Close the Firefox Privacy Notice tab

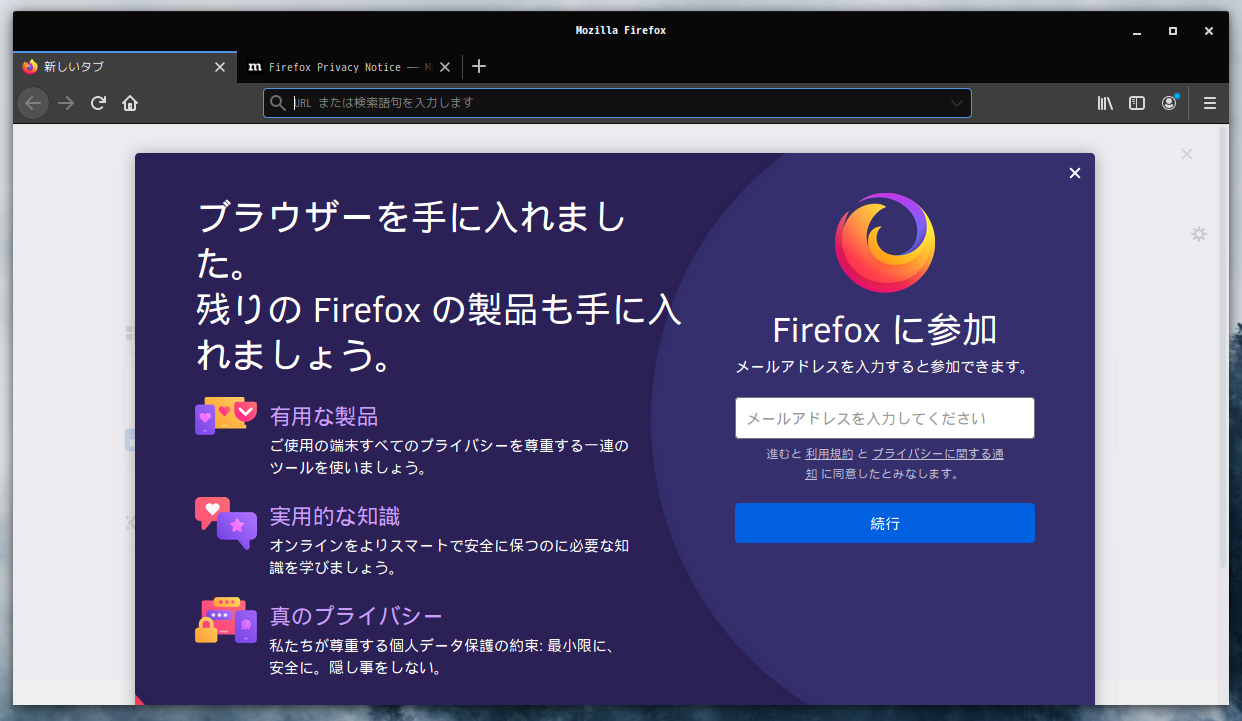click(x=445, y=67)
